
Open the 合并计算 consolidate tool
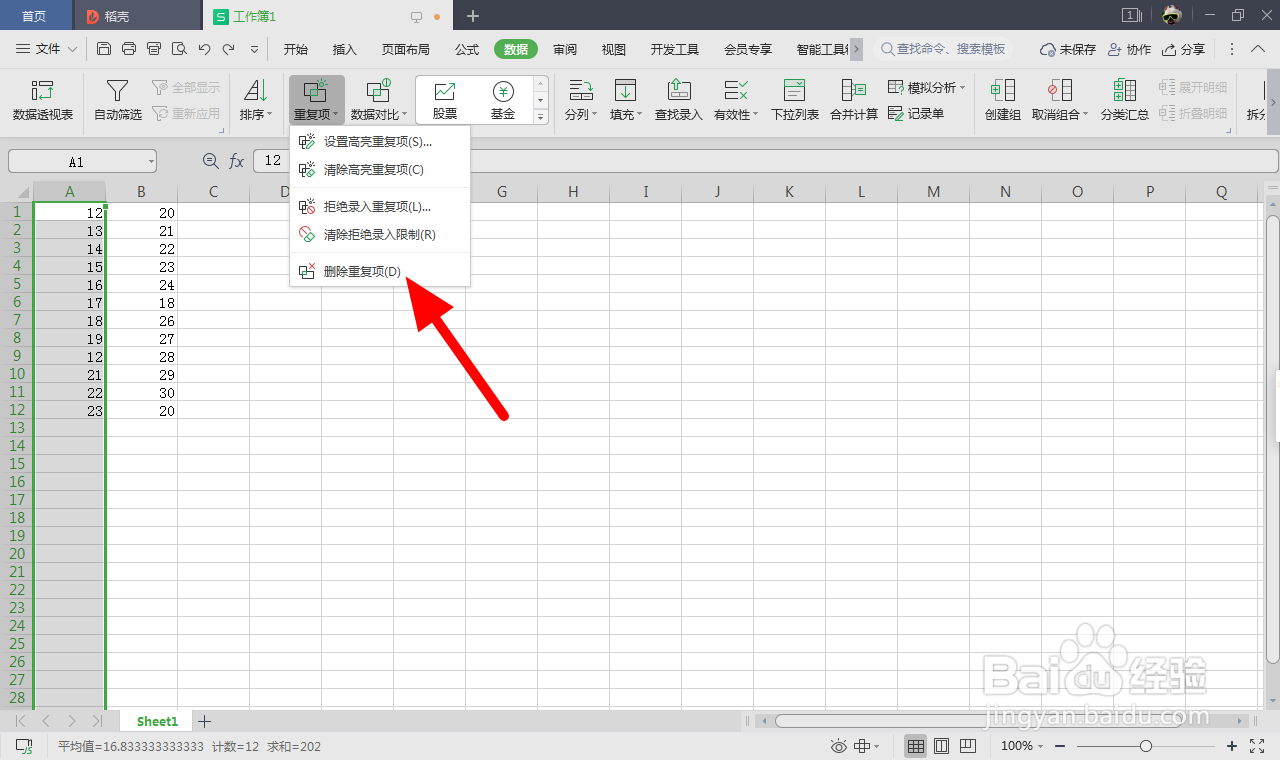point(854,100)
